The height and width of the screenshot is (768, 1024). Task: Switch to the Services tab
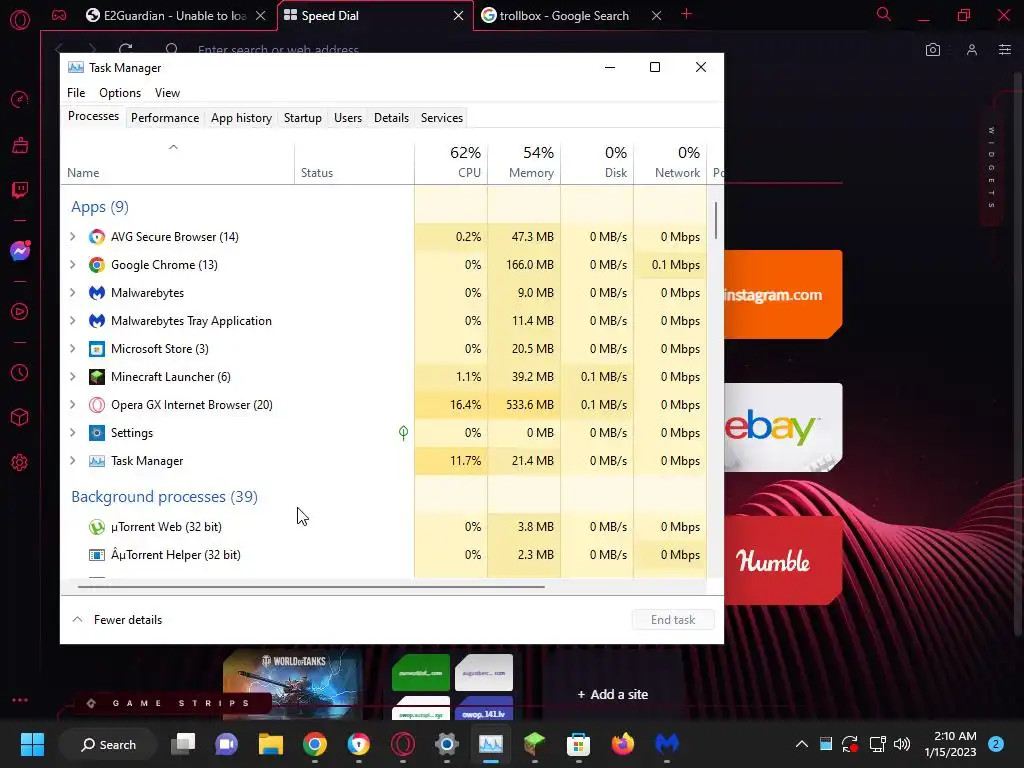point(441,118)
